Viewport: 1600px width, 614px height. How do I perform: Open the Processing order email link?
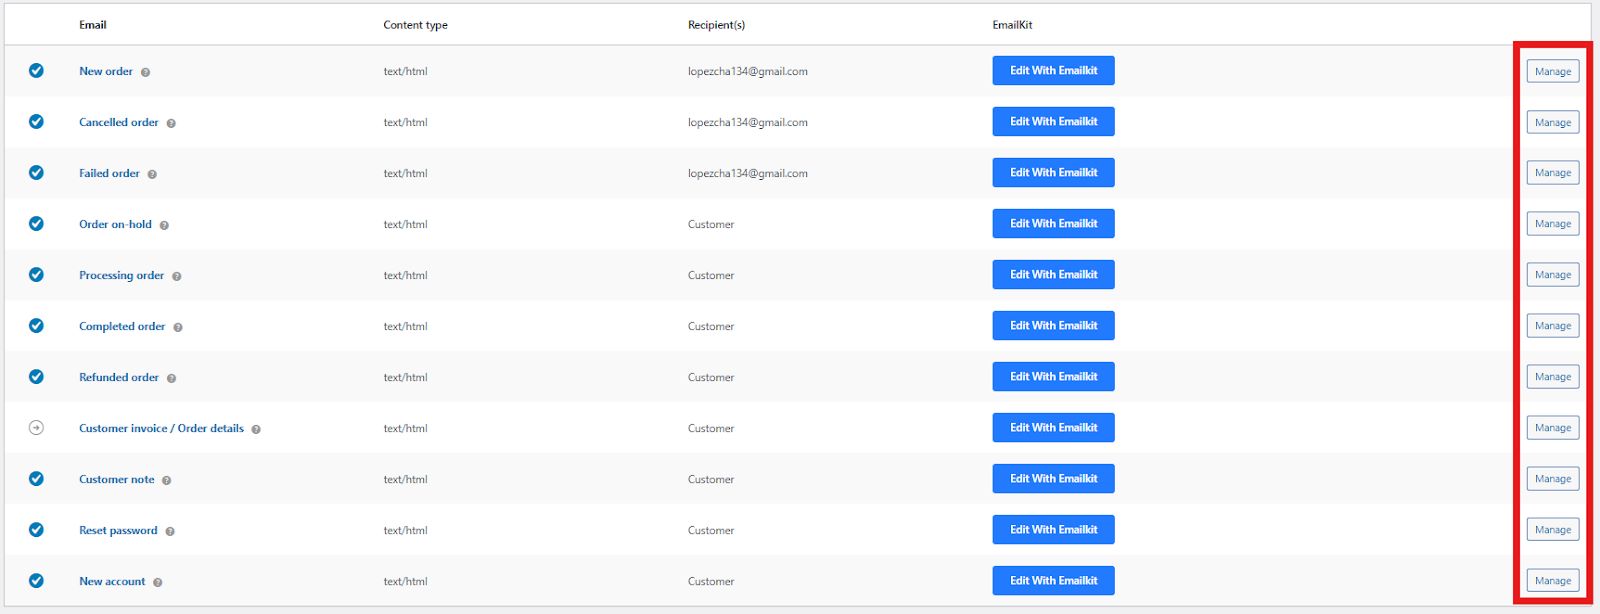(x=121, y=275)
